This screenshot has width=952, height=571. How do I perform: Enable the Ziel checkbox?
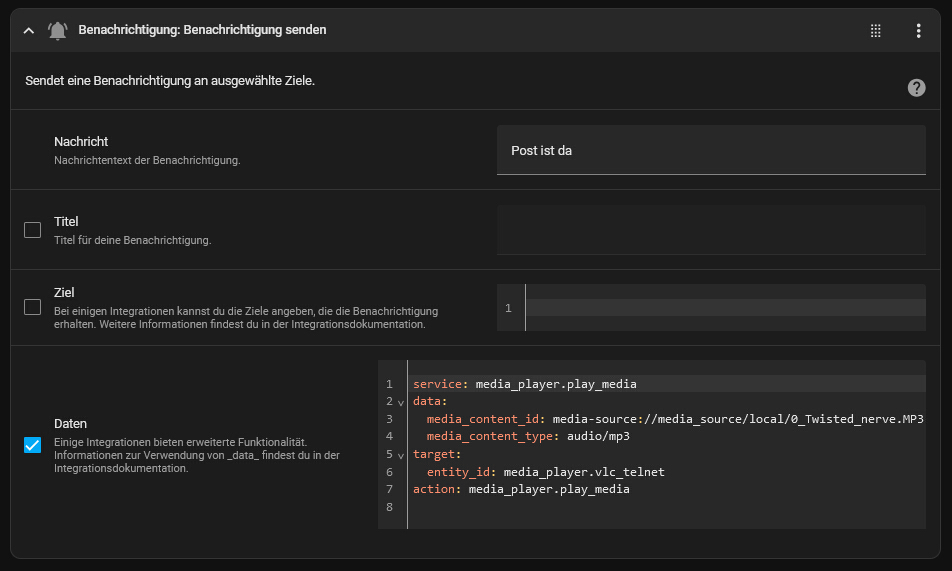(x=32, y=307)
